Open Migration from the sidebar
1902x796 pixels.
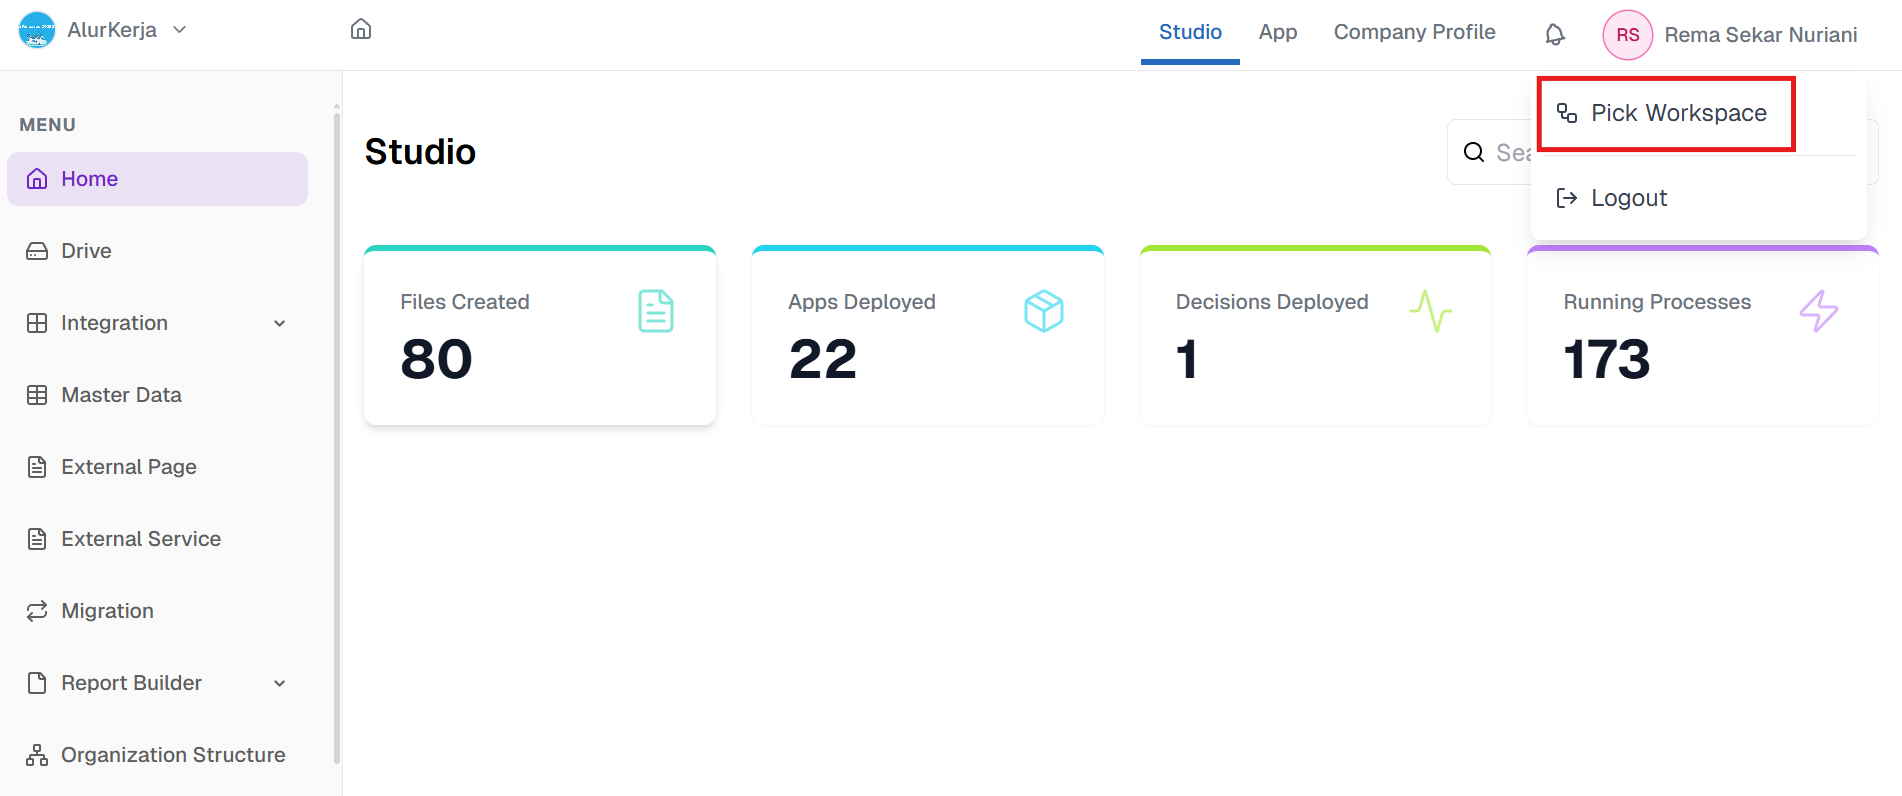[157, 611]
